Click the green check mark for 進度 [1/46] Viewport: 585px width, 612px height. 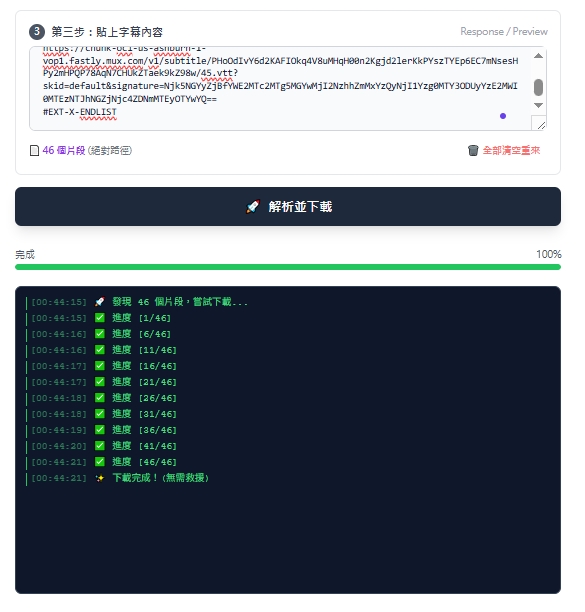click(x=100, y=318)
